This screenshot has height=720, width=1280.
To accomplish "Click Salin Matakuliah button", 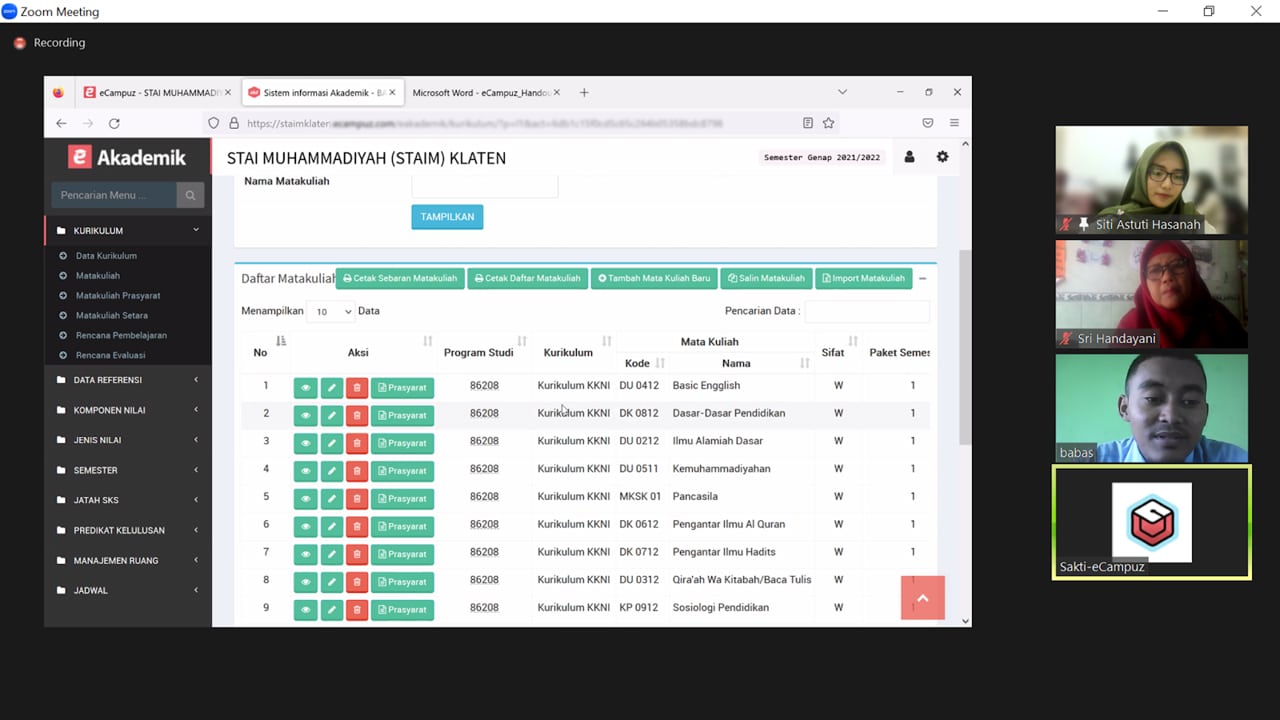I will coord(766,279).
